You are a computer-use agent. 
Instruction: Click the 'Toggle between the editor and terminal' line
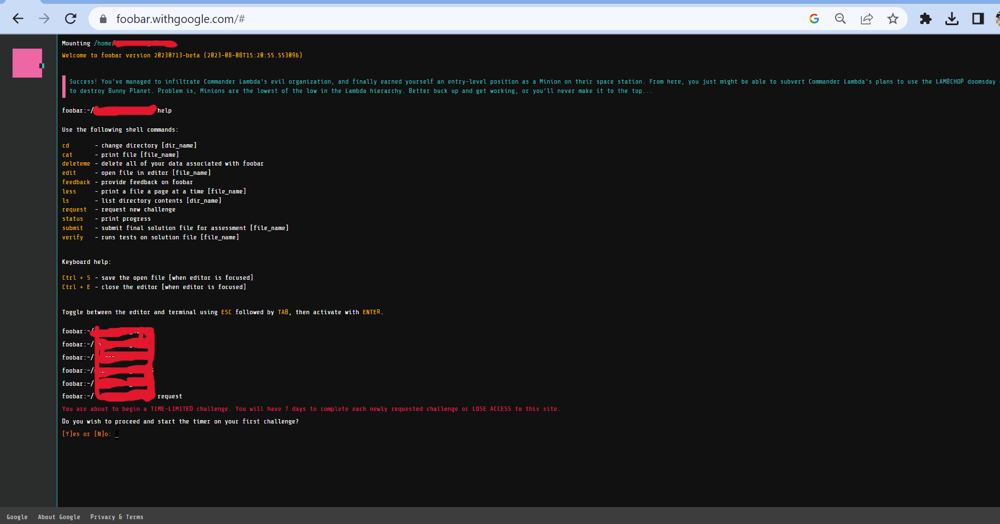pyautogui.click(x=223, y=312)
